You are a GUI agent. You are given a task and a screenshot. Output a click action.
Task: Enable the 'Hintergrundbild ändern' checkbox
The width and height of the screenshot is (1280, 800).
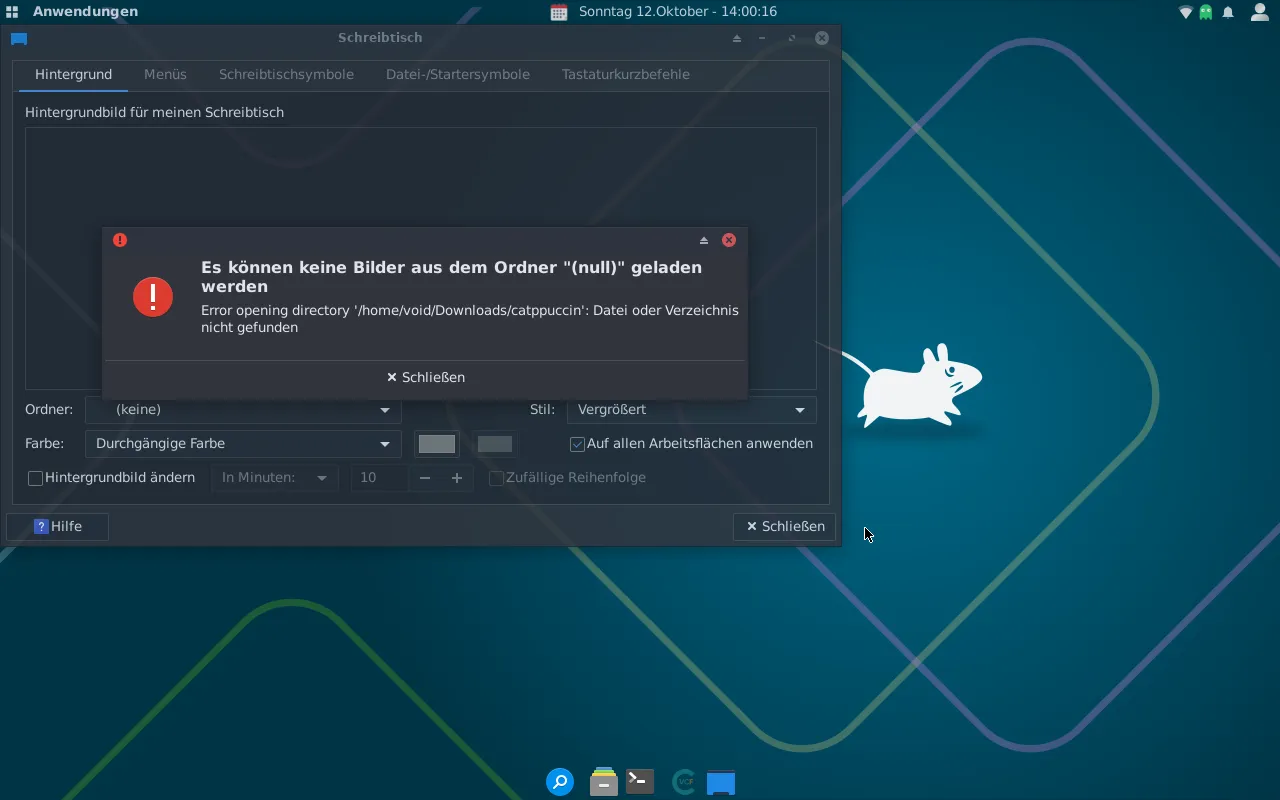[36, 478]
